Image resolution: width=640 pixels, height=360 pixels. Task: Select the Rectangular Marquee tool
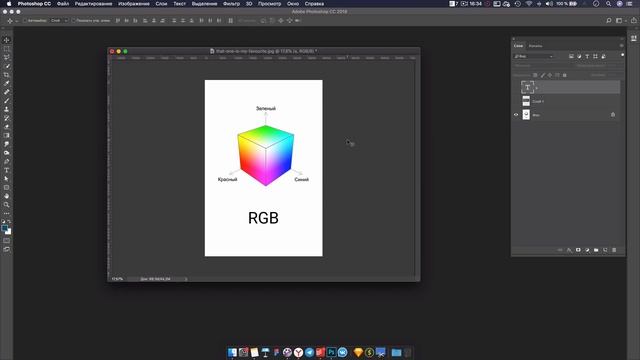pos(7,49)
